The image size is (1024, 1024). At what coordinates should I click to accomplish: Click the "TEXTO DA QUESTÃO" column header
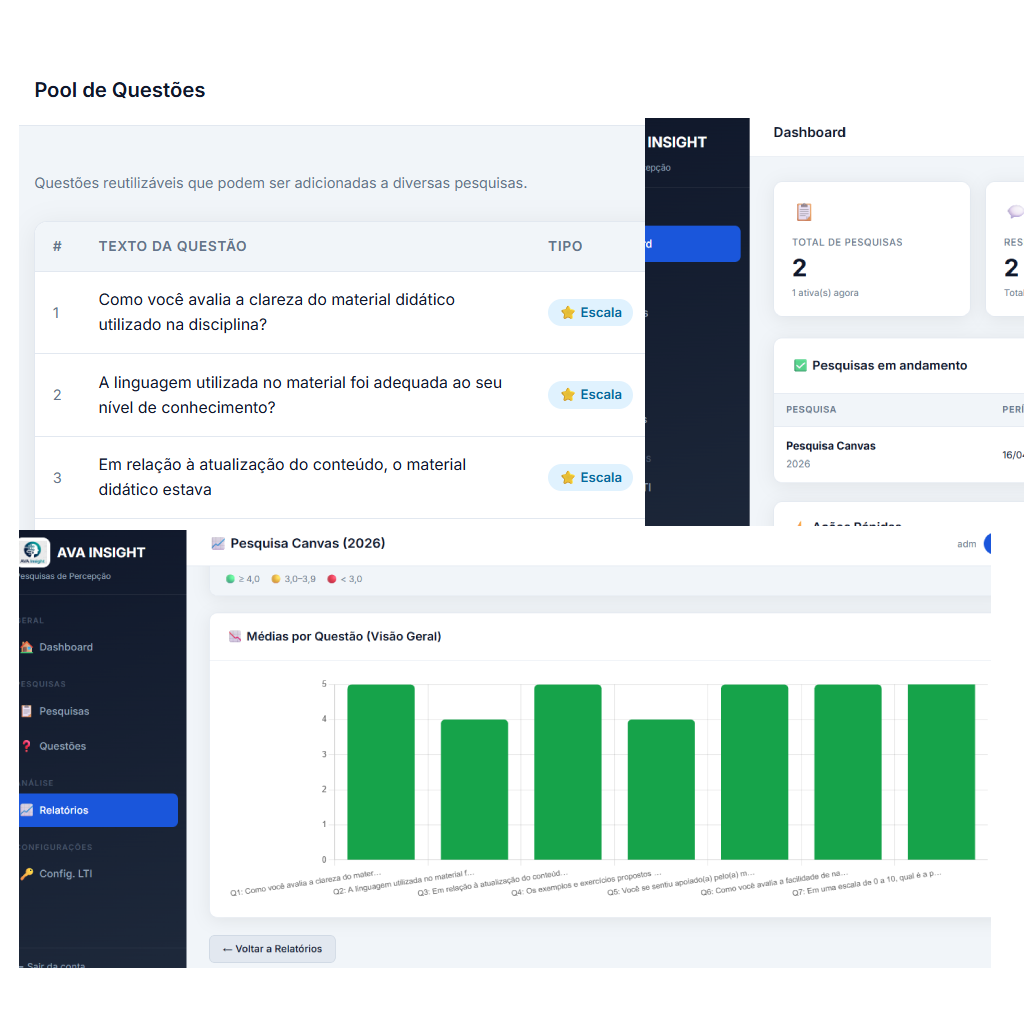(x=172, y=246)
